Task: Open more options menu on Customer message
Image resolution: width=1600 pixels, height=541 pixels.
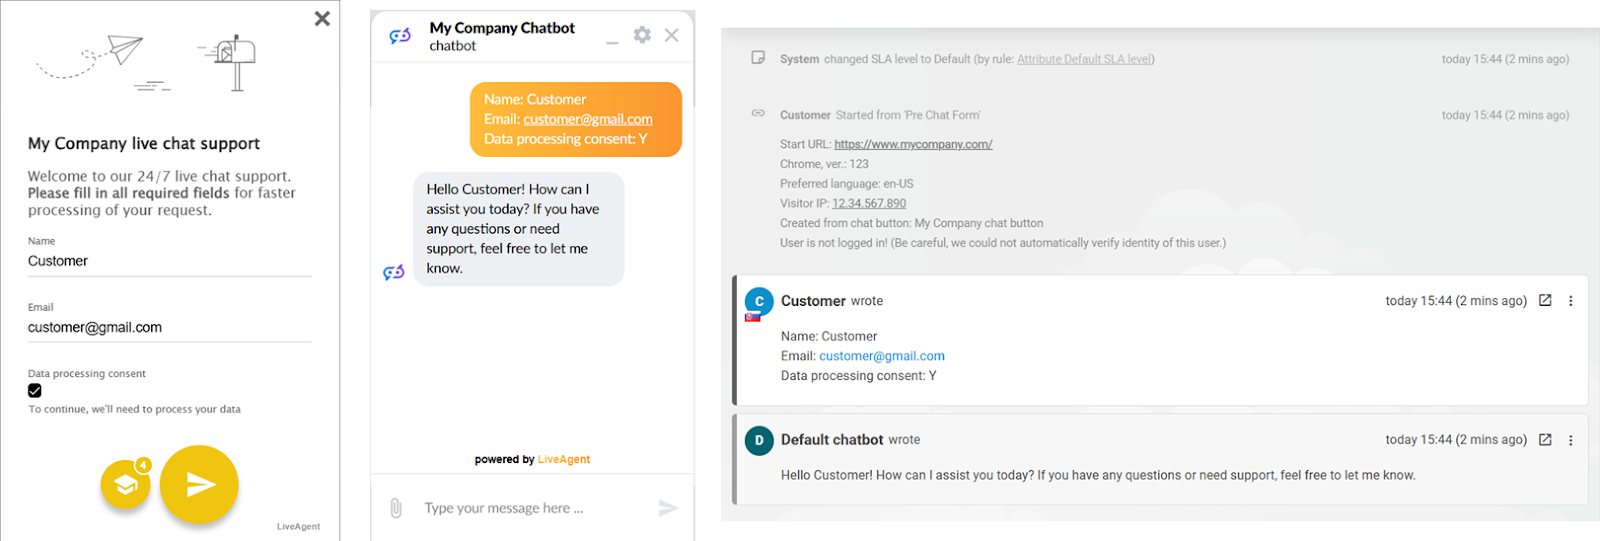Action: point(1570,300)
